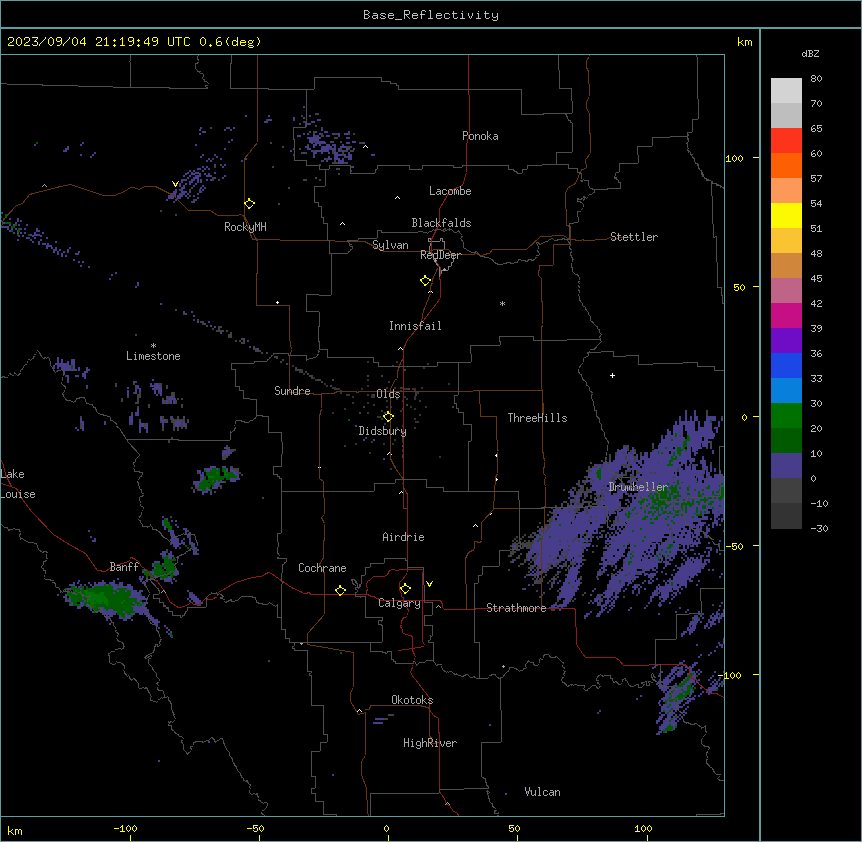Click the Stettler city label
This screenshot has width=862, height=842.
[x=633, y=237]
